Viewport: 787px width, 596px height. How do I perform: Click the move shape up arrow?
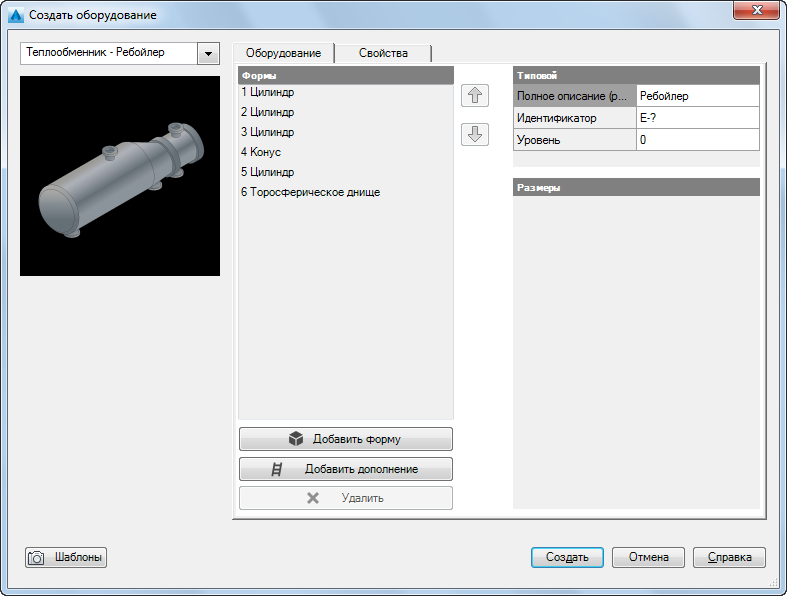coord(475,95)
